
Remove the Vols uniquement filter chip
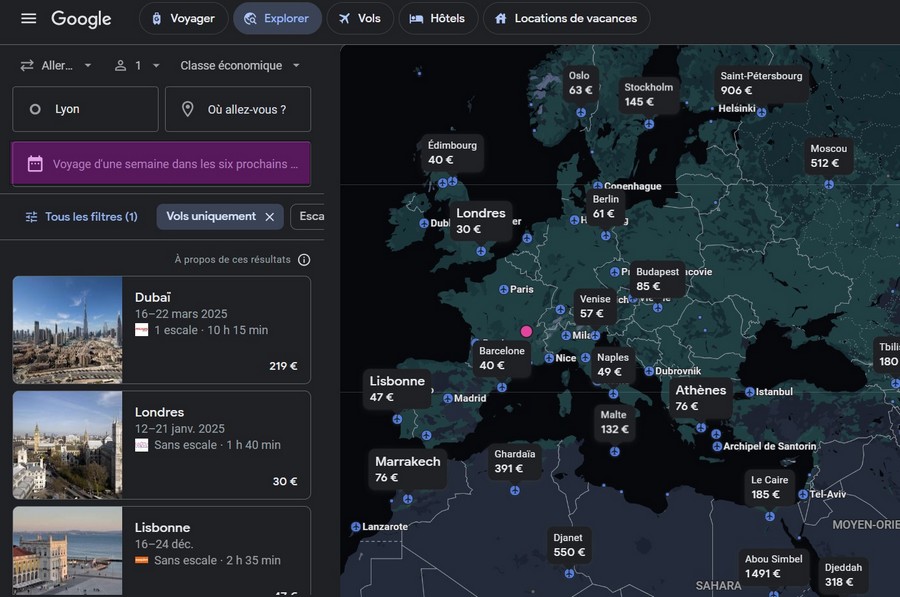pyautogui.click(x=269, y=217)
